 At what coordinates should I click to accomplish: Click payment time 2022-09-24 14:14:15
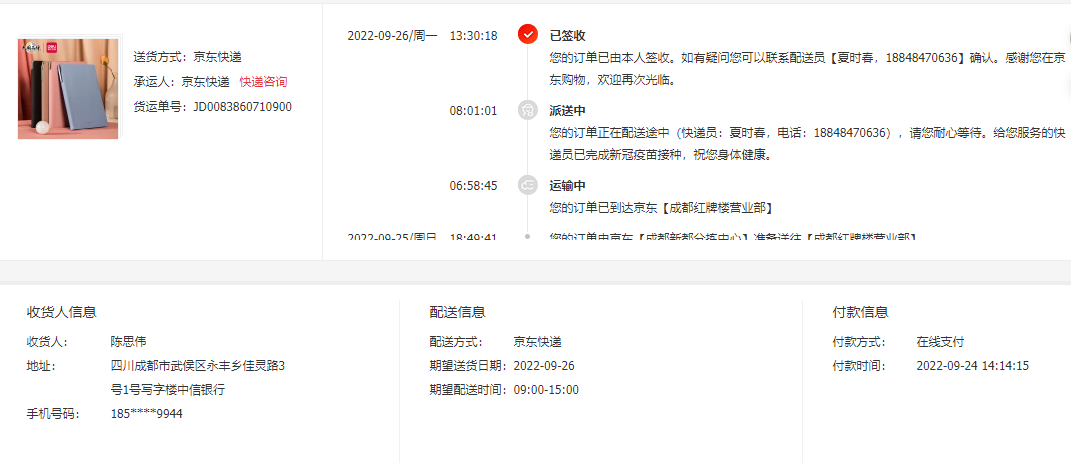[973, 366]
